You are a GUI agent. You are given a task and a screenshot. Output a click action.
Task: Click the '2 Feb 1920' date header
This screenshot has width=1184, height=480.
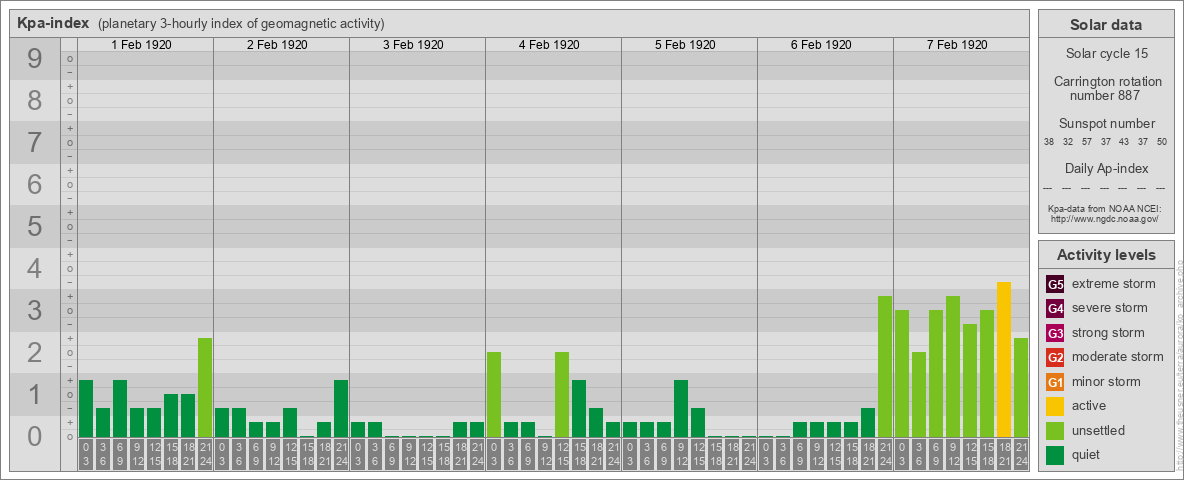(x=277, y=45)
